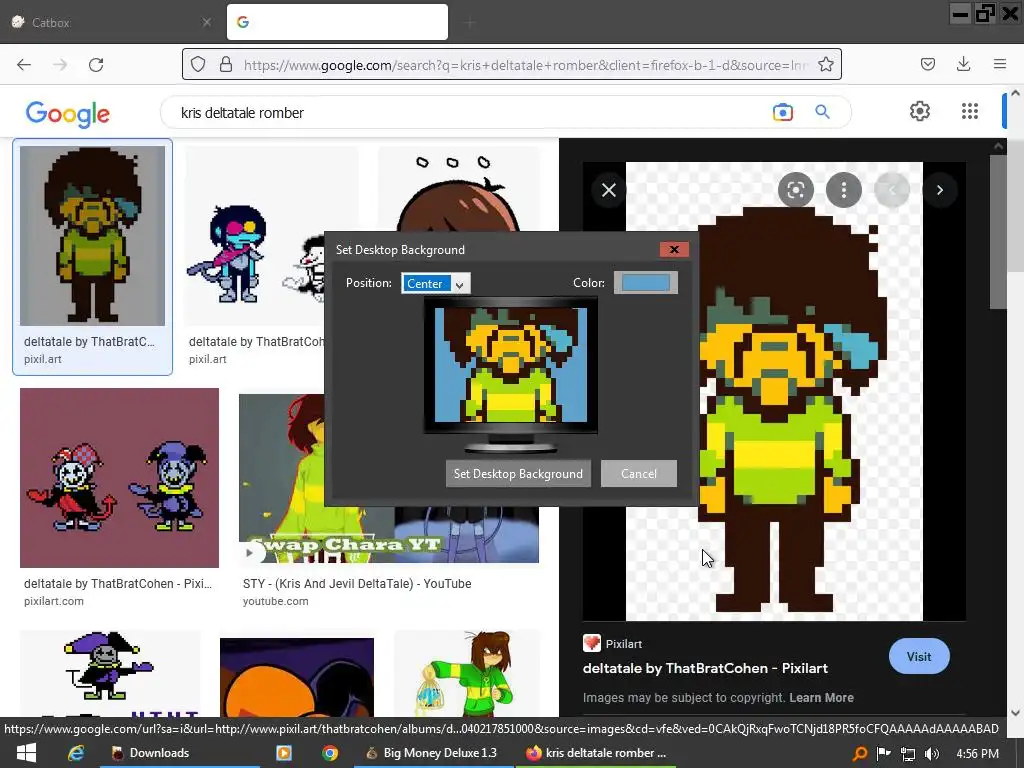Image resolution: width=1024 pixels, height=768 pixels.
Task: Click the pixilart.com source label
Action: pyautogui.click(x=54, y=601)
